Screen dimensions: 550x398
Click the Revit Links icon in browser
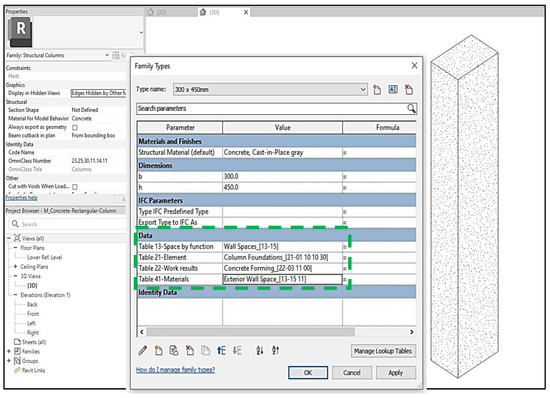click(17, 370)
